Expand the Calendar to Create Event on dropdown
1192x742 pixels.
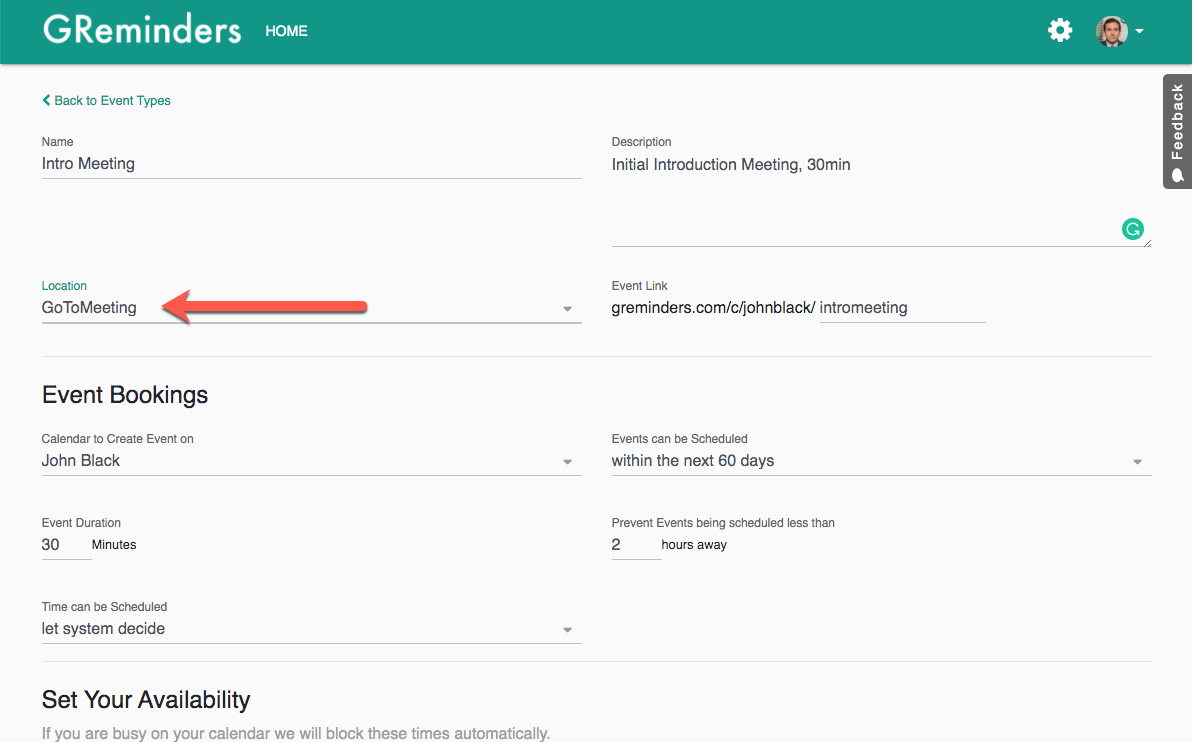pyautogui.click(x=567, y=461)
